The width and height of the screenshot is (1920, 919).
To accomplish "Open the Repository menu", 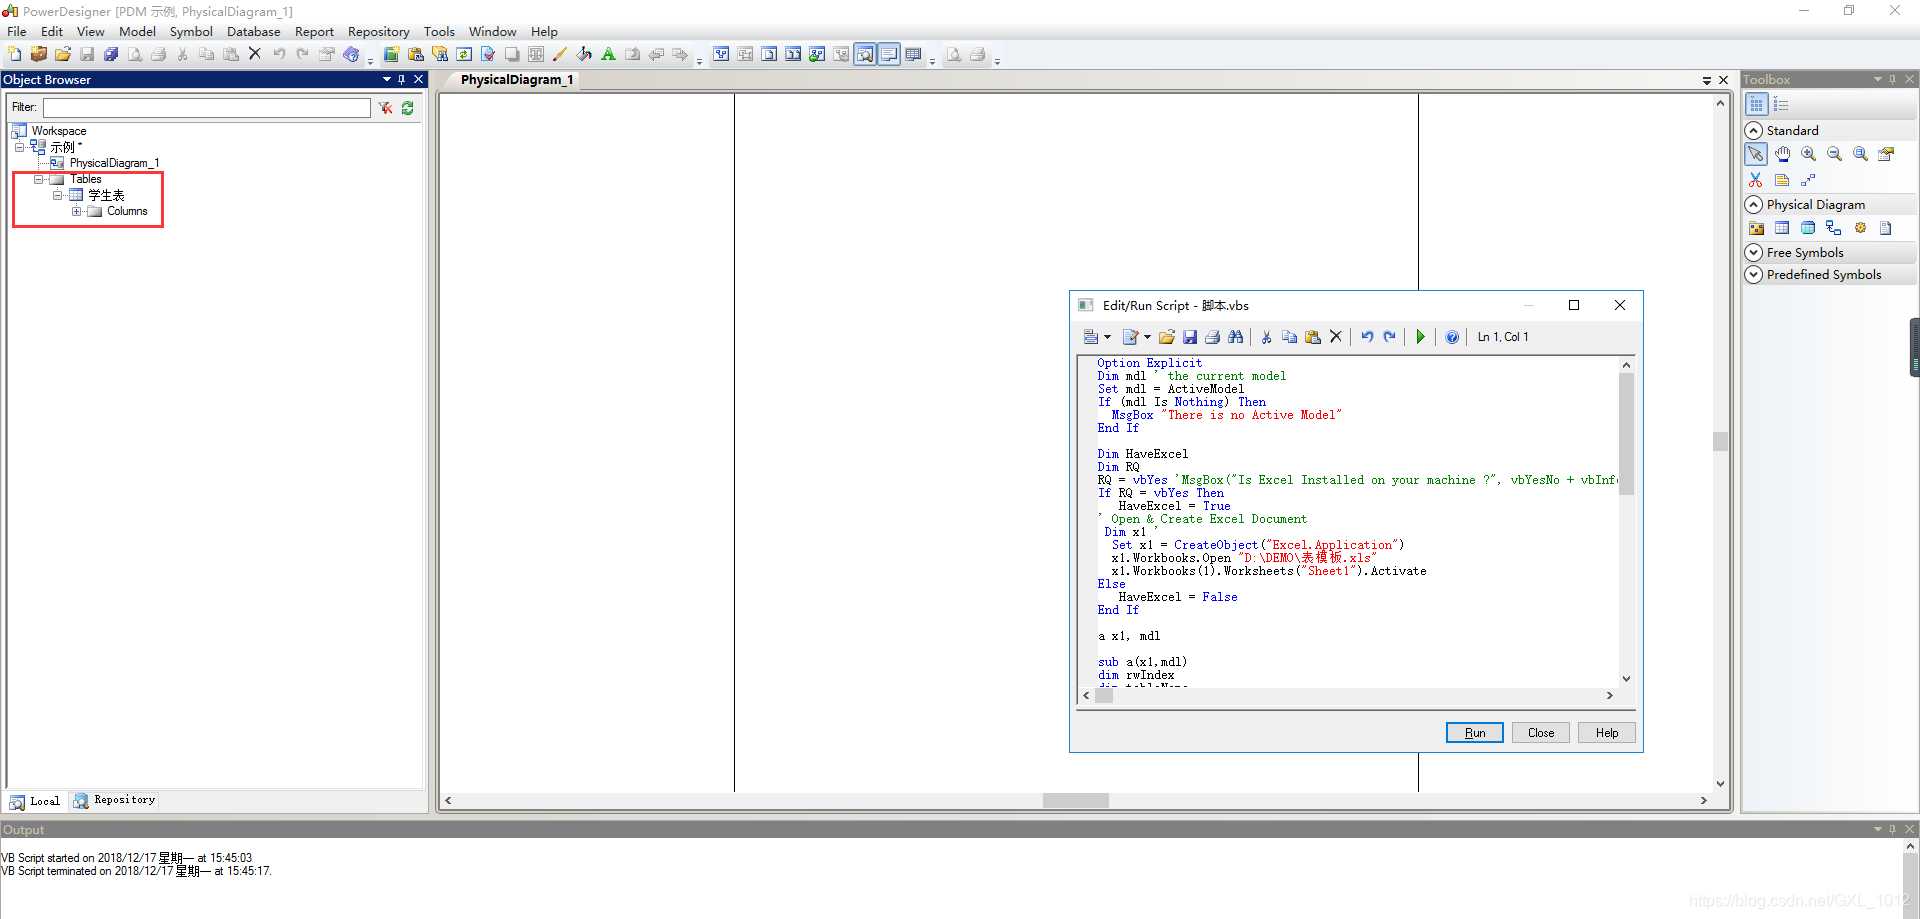I will click(379, 32).
